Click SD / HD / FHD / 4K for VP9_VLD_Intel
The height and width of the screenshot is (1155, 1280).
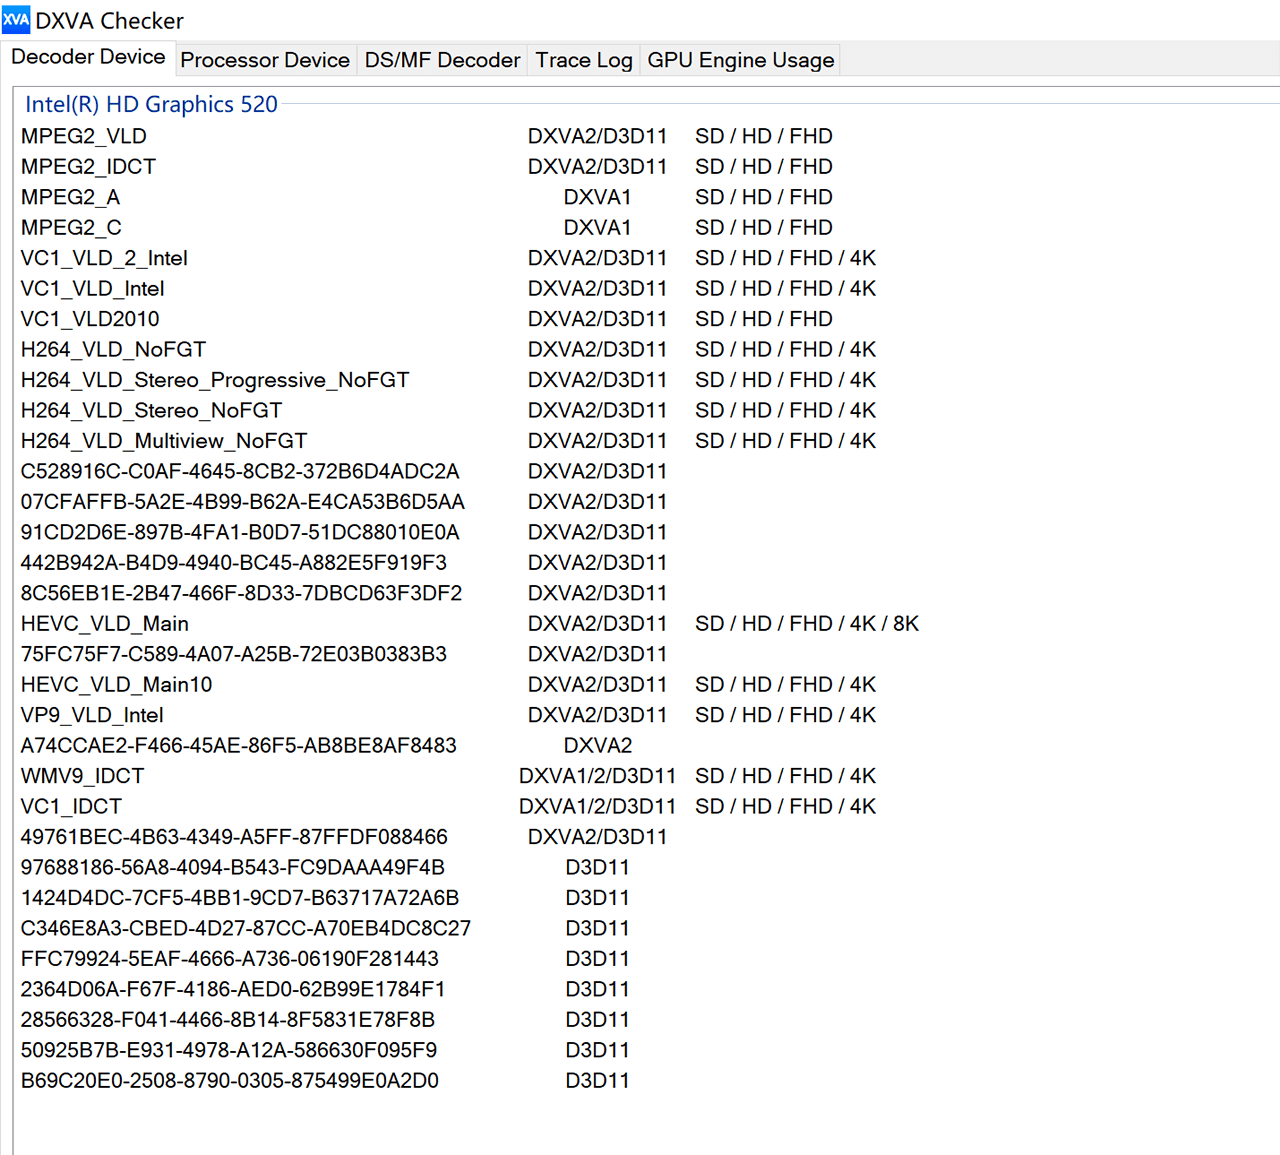tap(786, 715)
